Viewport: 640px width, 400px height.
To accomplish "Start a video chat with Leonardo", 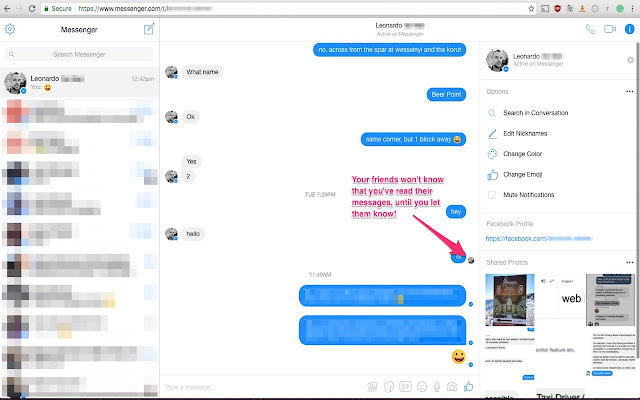I will [x=610, y=29].
